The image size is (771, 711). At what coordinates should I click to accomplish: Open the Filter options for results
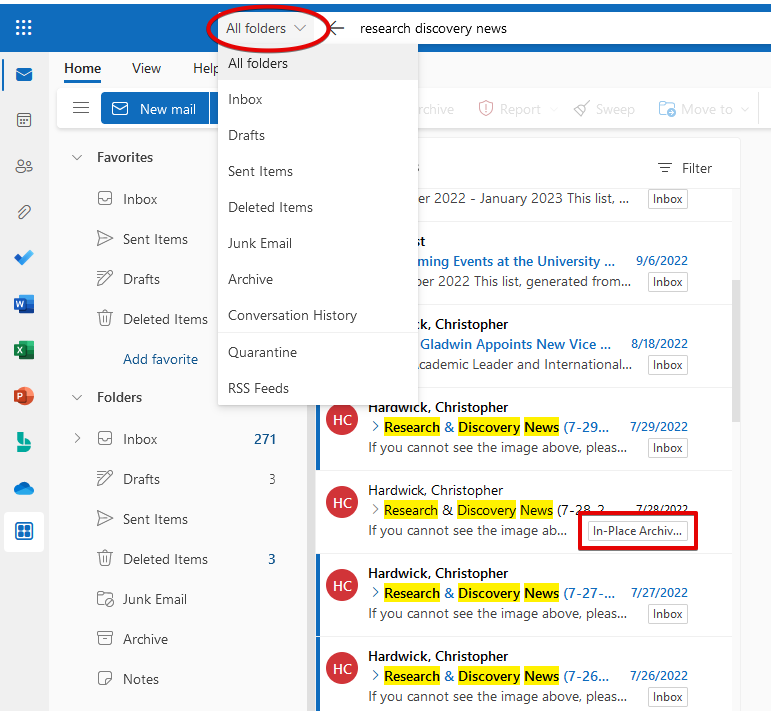(x=685, y=168)
